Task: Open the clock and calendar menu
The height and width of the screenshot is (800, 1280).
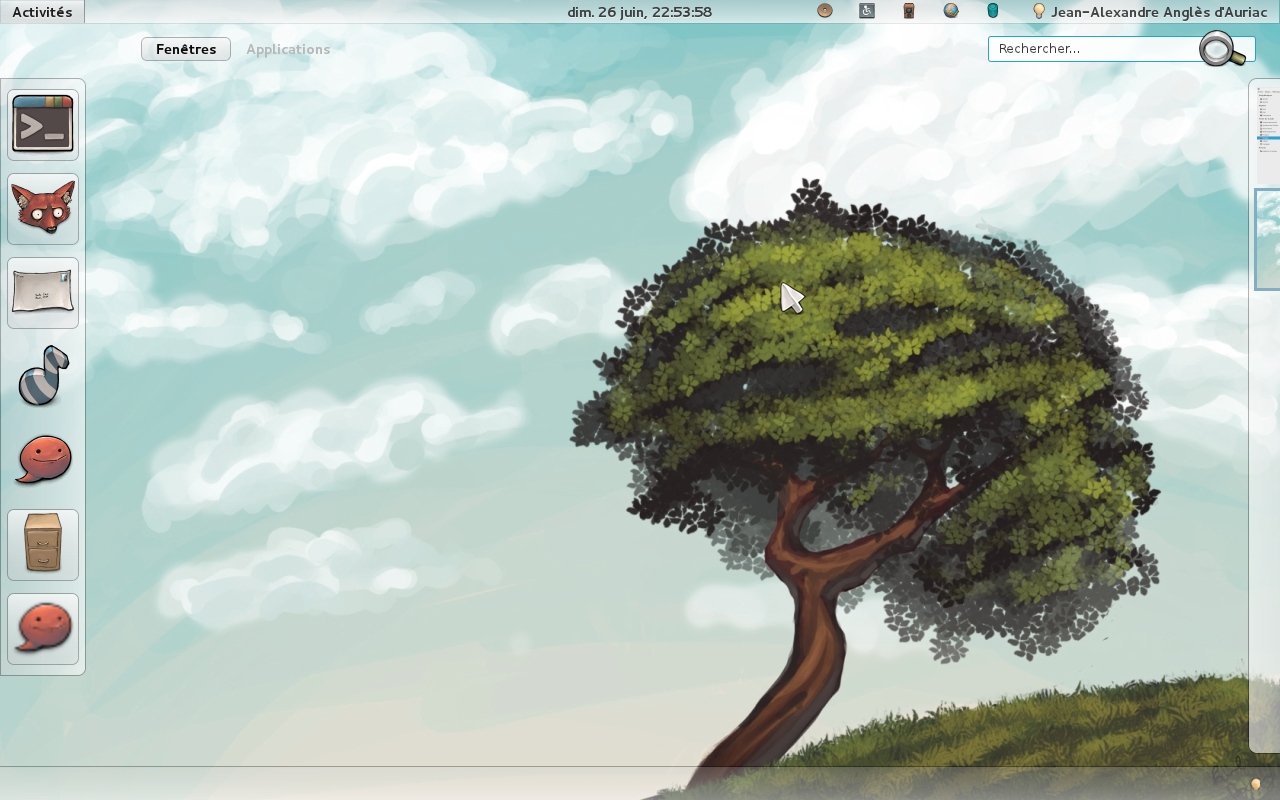Action: point(640,12)
